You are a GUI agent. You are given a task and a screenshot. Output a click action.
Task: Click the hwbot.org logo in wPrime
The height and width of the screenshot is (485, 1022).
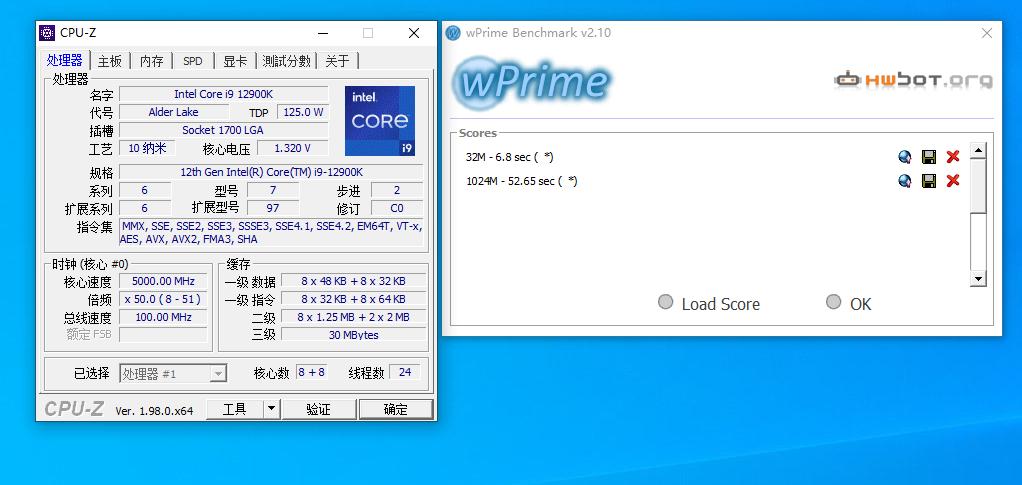tap(912, 80)
